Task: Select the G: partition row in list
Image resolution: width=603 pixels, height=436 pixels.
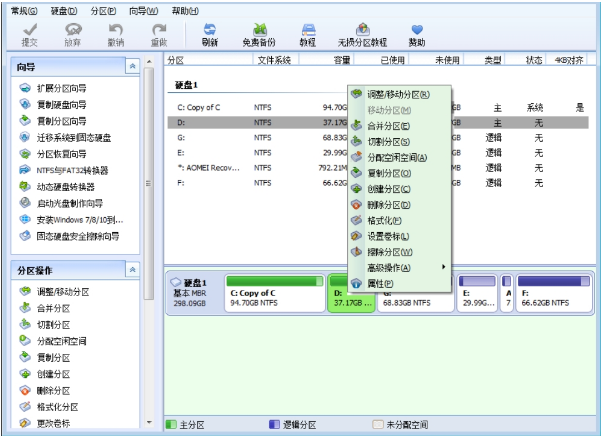Action: [x=378, y=138]
